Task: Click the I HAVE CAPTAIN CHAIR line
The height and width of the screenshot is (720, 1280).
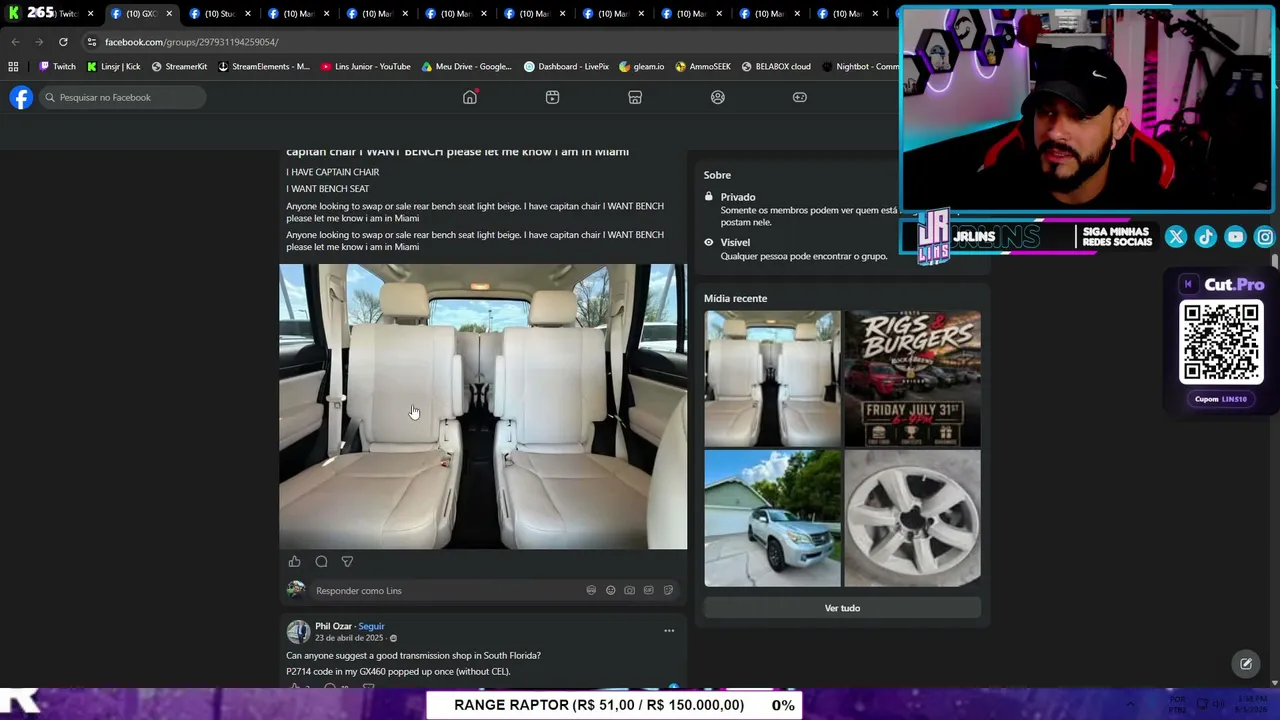Action: pos(332,172)
